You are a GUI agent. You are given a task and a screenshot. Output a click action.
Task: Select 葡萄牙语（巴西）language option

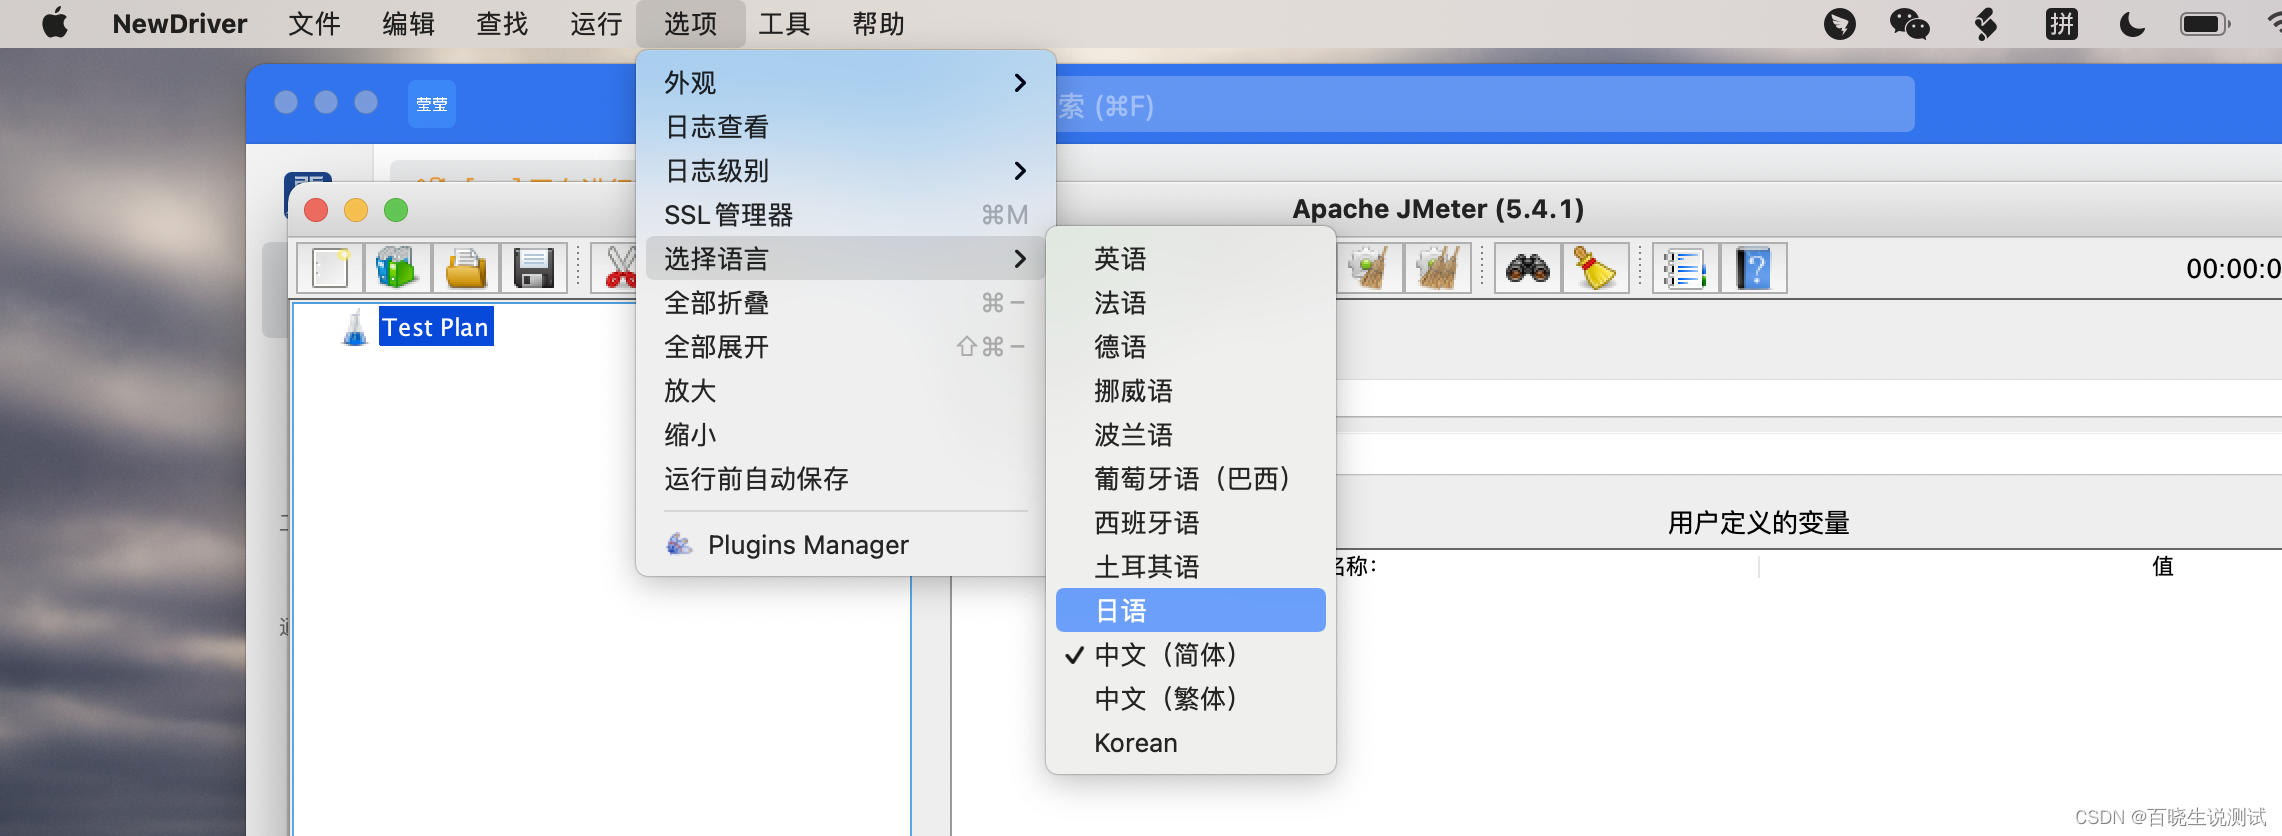pos(1190,478)
